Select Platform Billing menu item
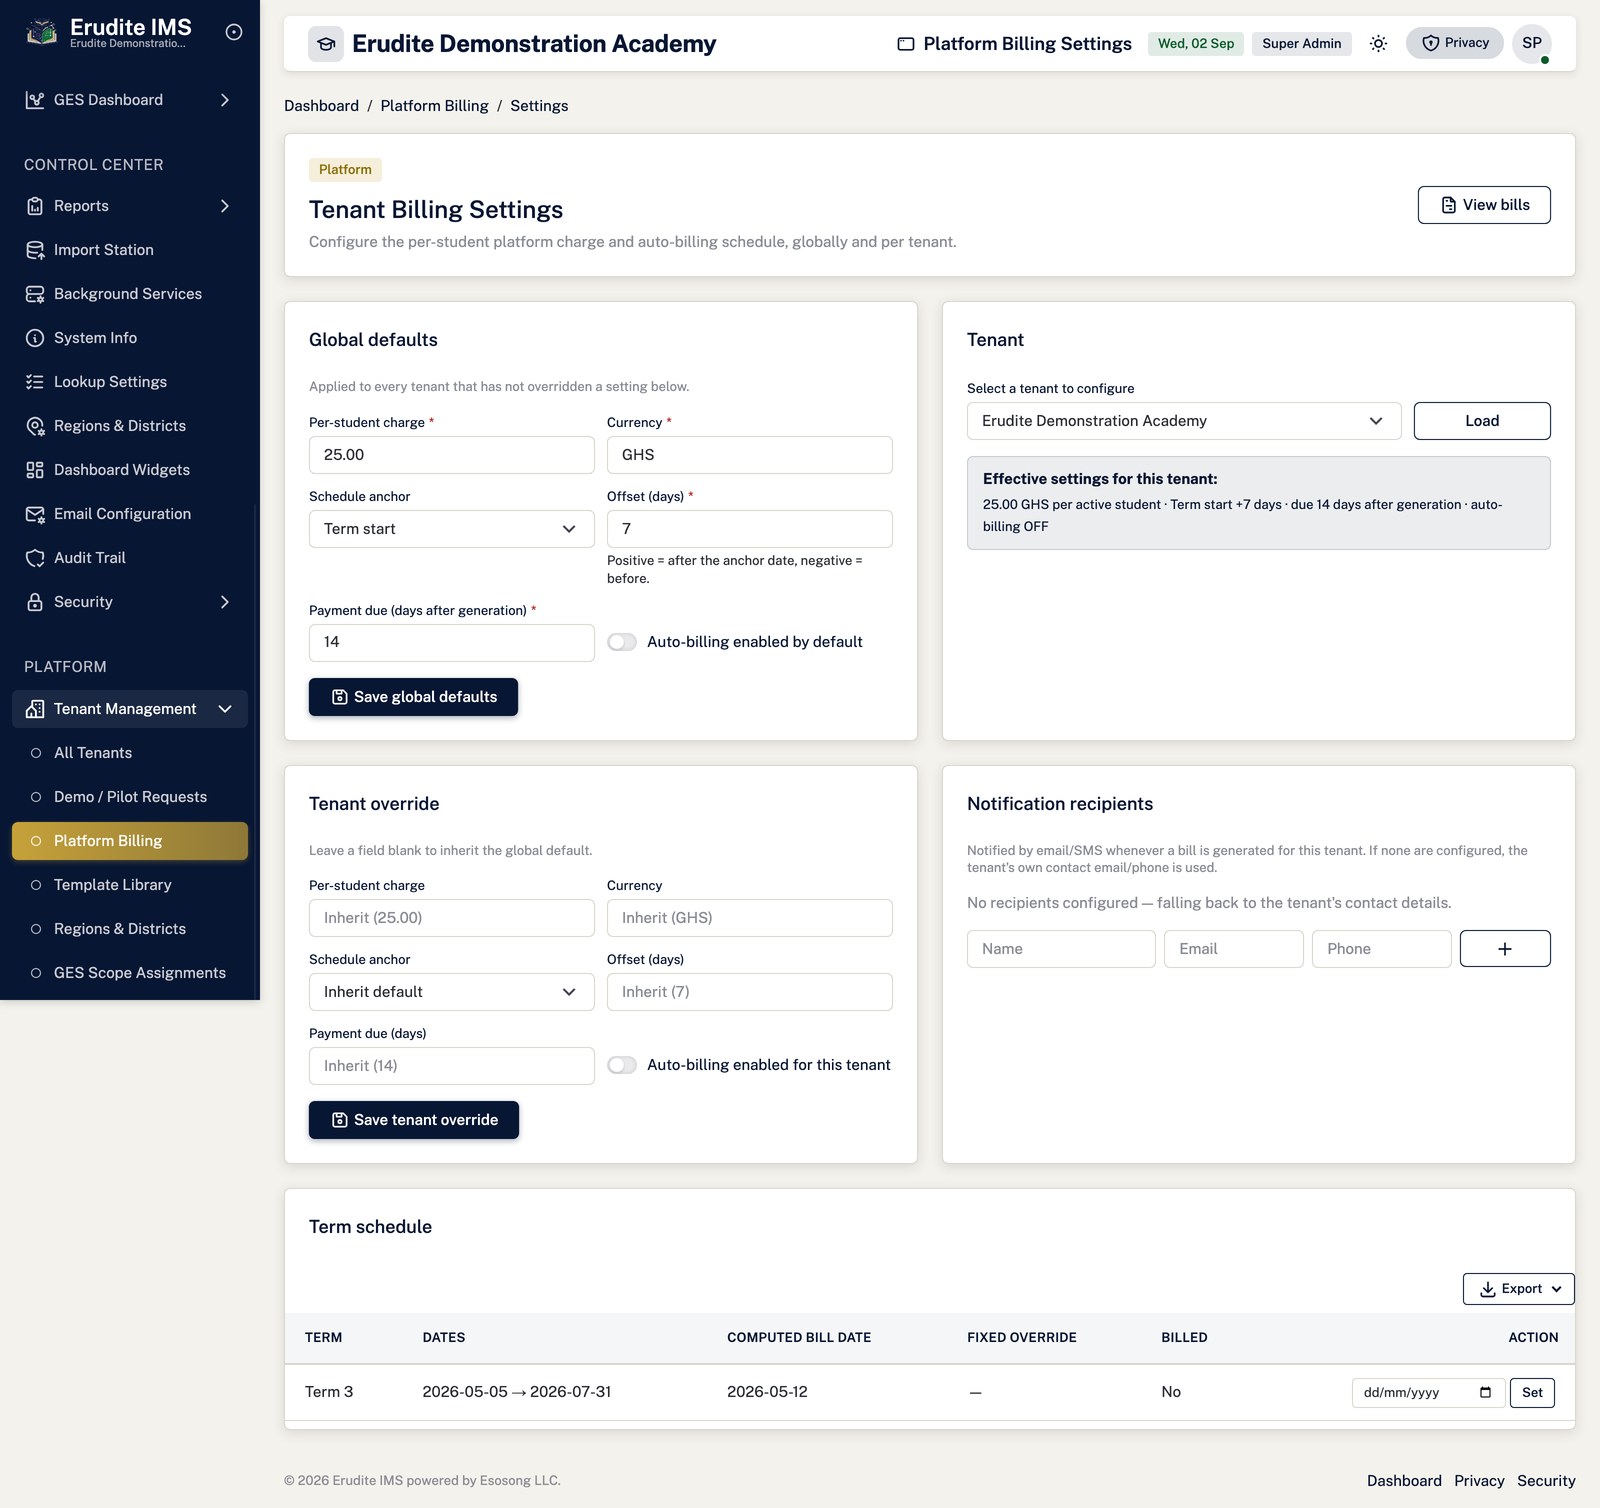This screenshot has width=1600, height=1508. (x=130, y=841)
